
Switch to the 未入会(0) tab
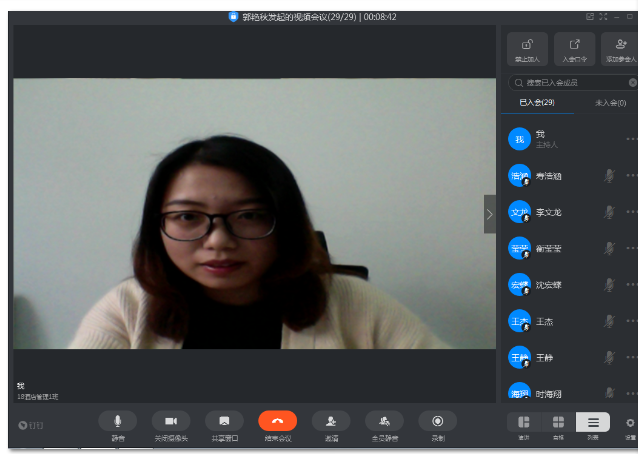point(610,103)
